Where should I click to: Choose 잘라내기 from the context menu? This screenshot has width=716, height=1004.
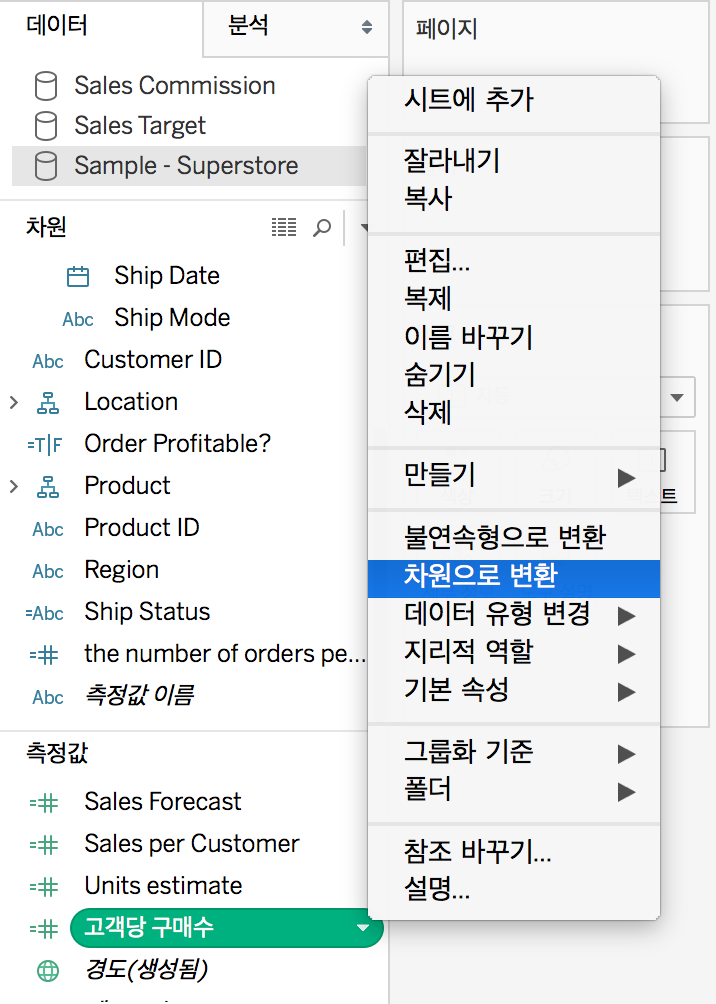pos(514,161)
